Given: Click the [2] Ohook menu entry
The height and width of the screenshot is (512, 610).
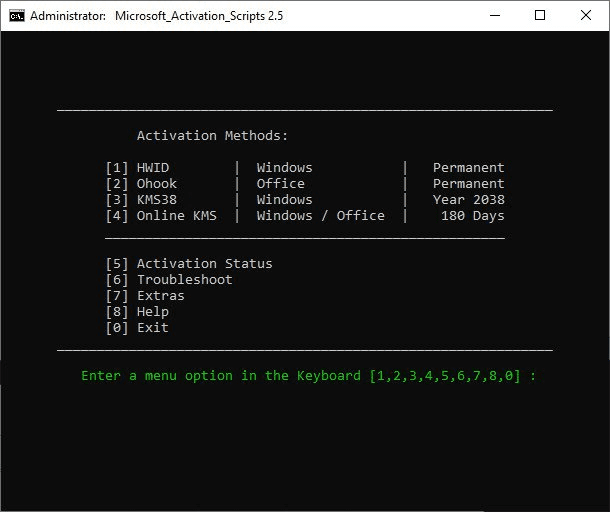Looking at the screenshot, I should tap(141, 184).
